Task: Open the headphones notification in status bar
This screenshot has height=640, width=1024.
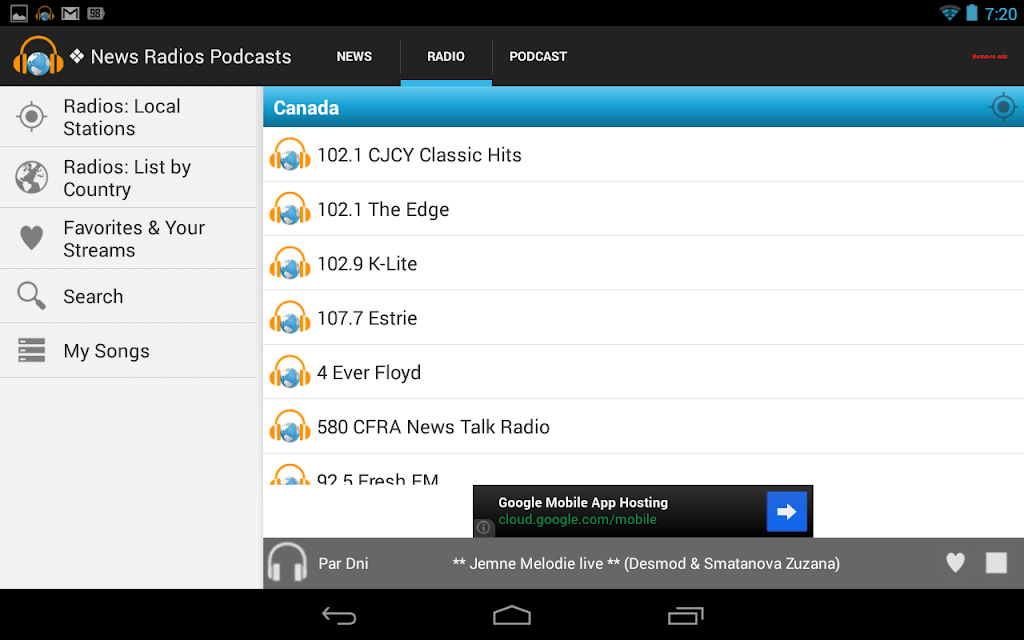Action: point(44,13)
